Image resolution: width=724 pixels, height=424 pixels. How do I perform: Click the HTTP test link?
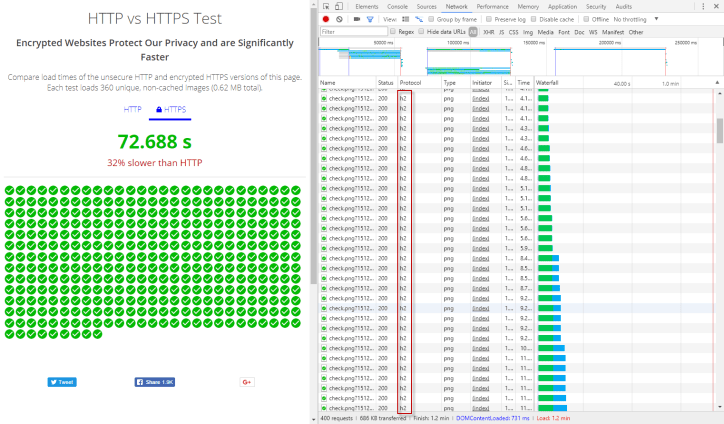[x=133, y=109]
